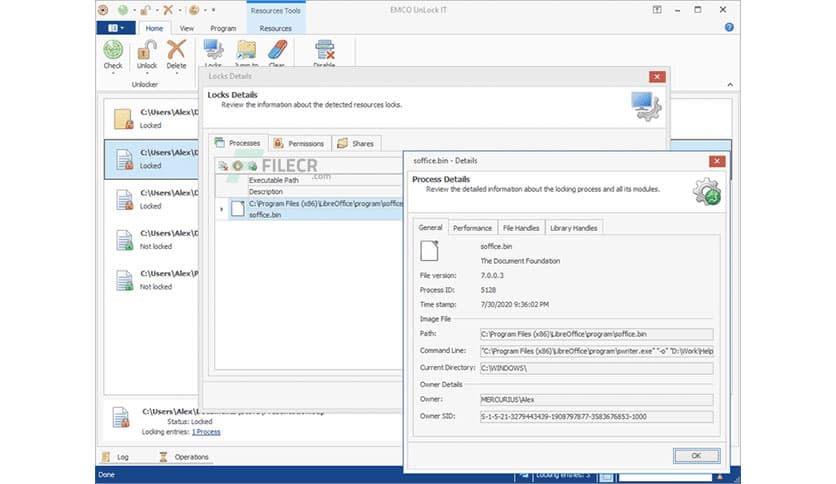Select the Shares tab in Locks Details
This screenshot has width=836, height=484.
356,143
